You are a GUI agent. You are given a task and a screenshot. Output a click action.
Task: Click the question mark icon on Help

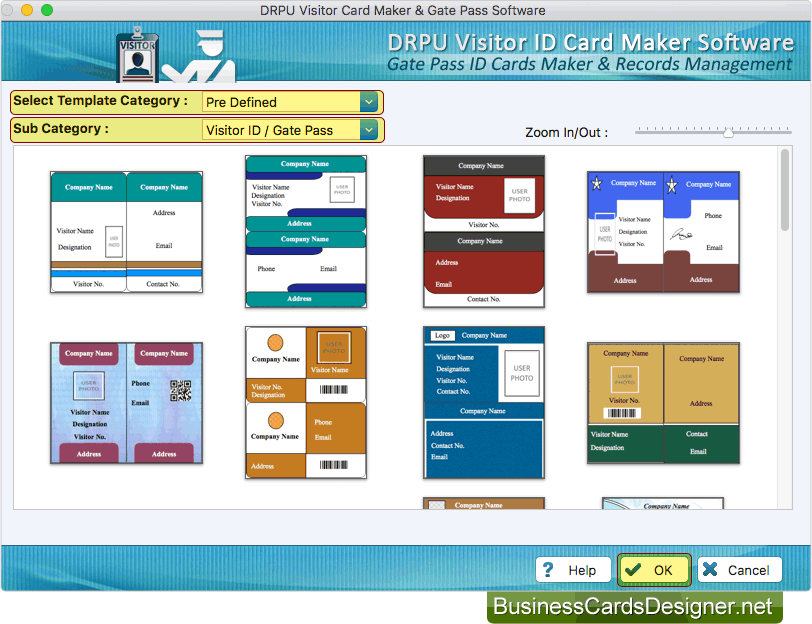(548, 570)
